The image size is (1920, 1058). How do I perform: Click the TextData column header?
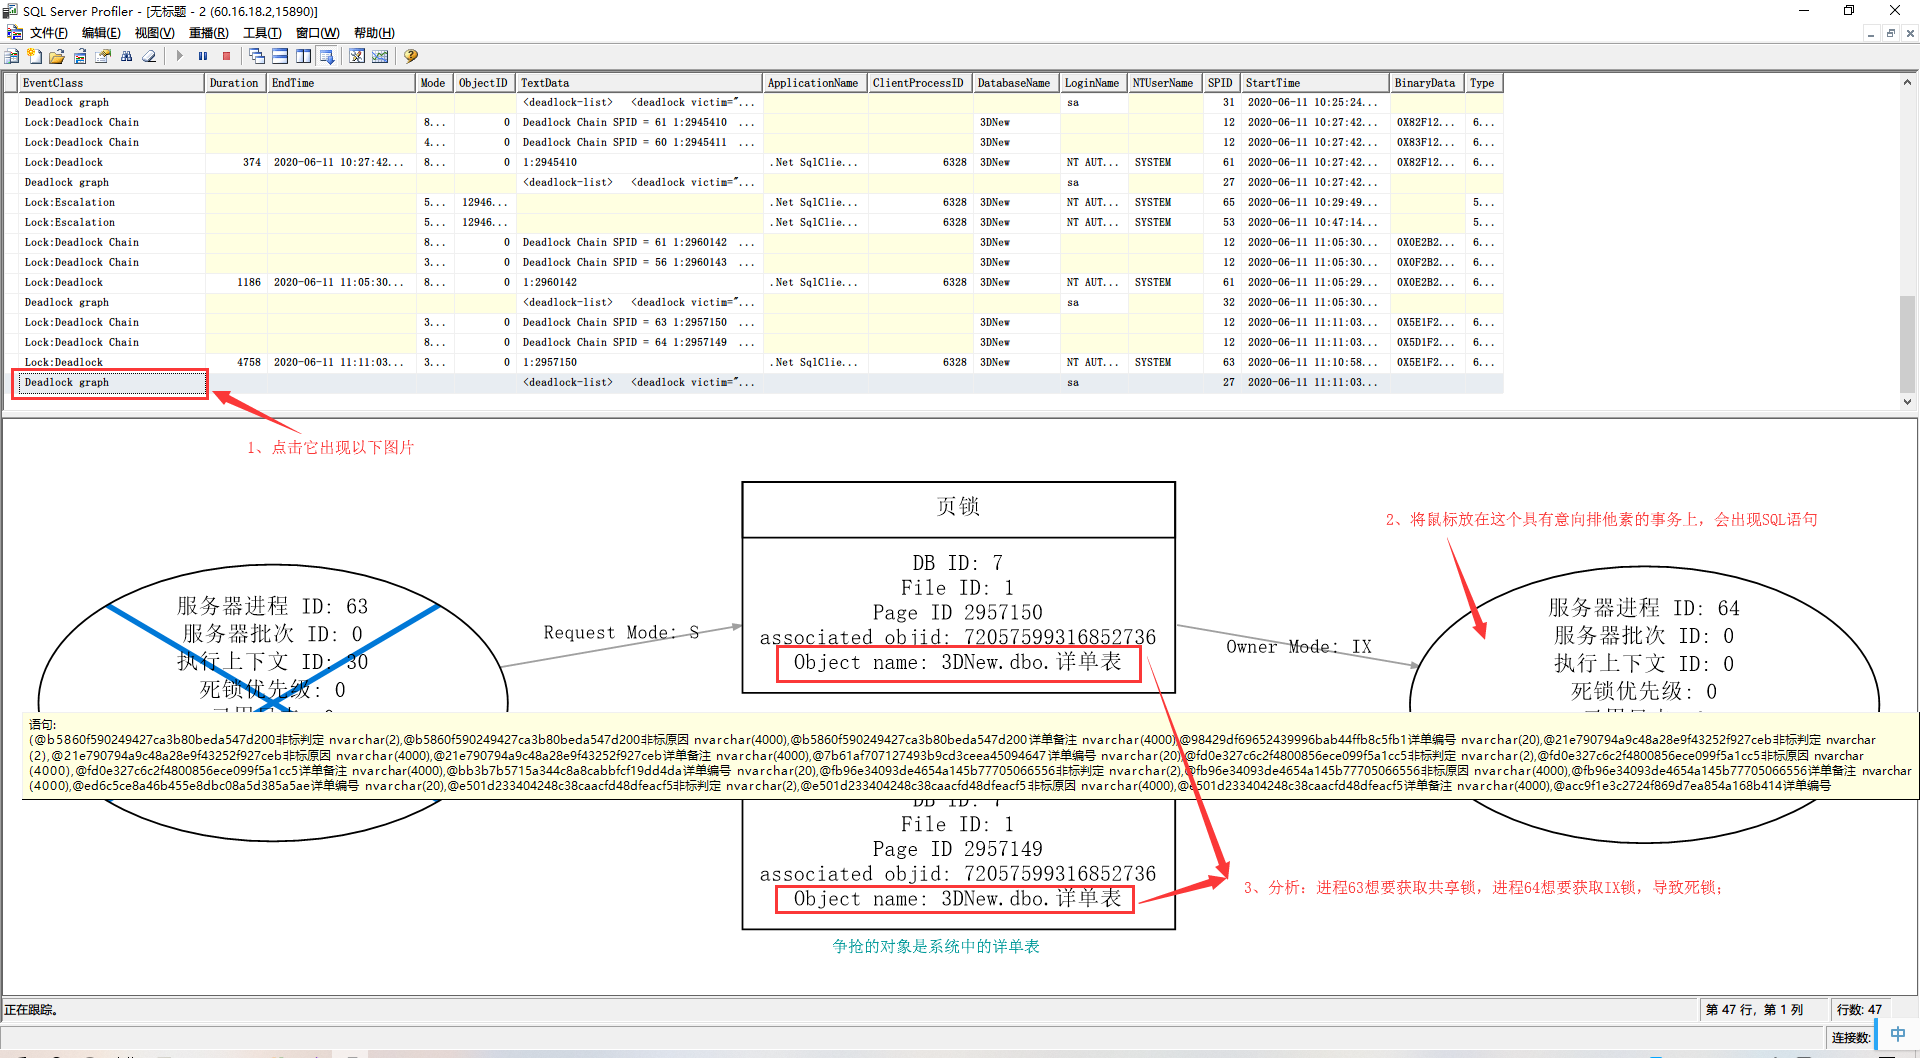click(x=639, y=83)
